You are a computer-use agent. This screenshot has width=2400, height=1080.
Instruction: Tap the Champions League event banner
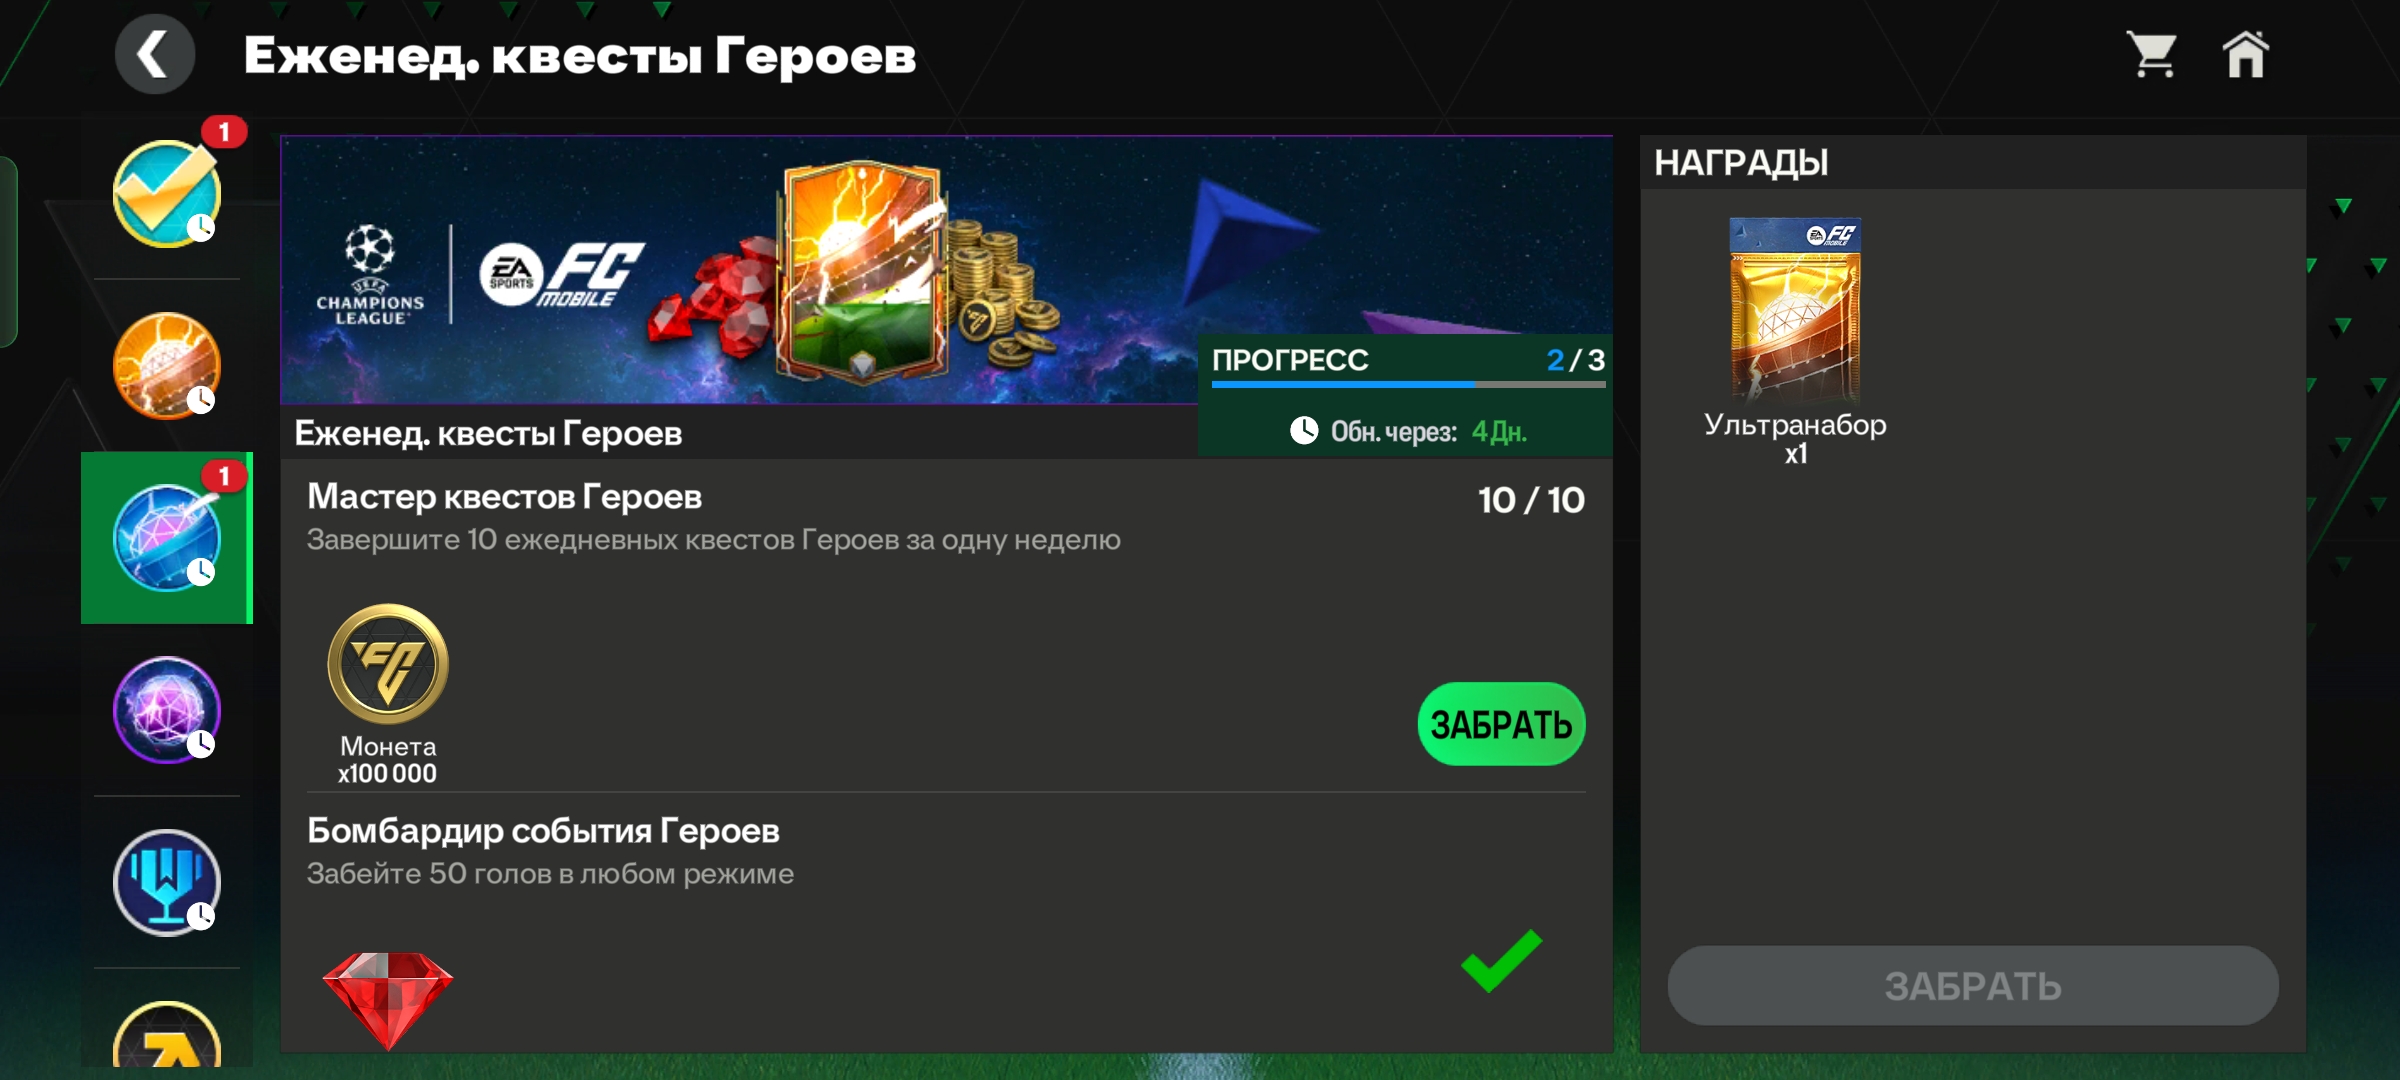(x=740, y=270)
